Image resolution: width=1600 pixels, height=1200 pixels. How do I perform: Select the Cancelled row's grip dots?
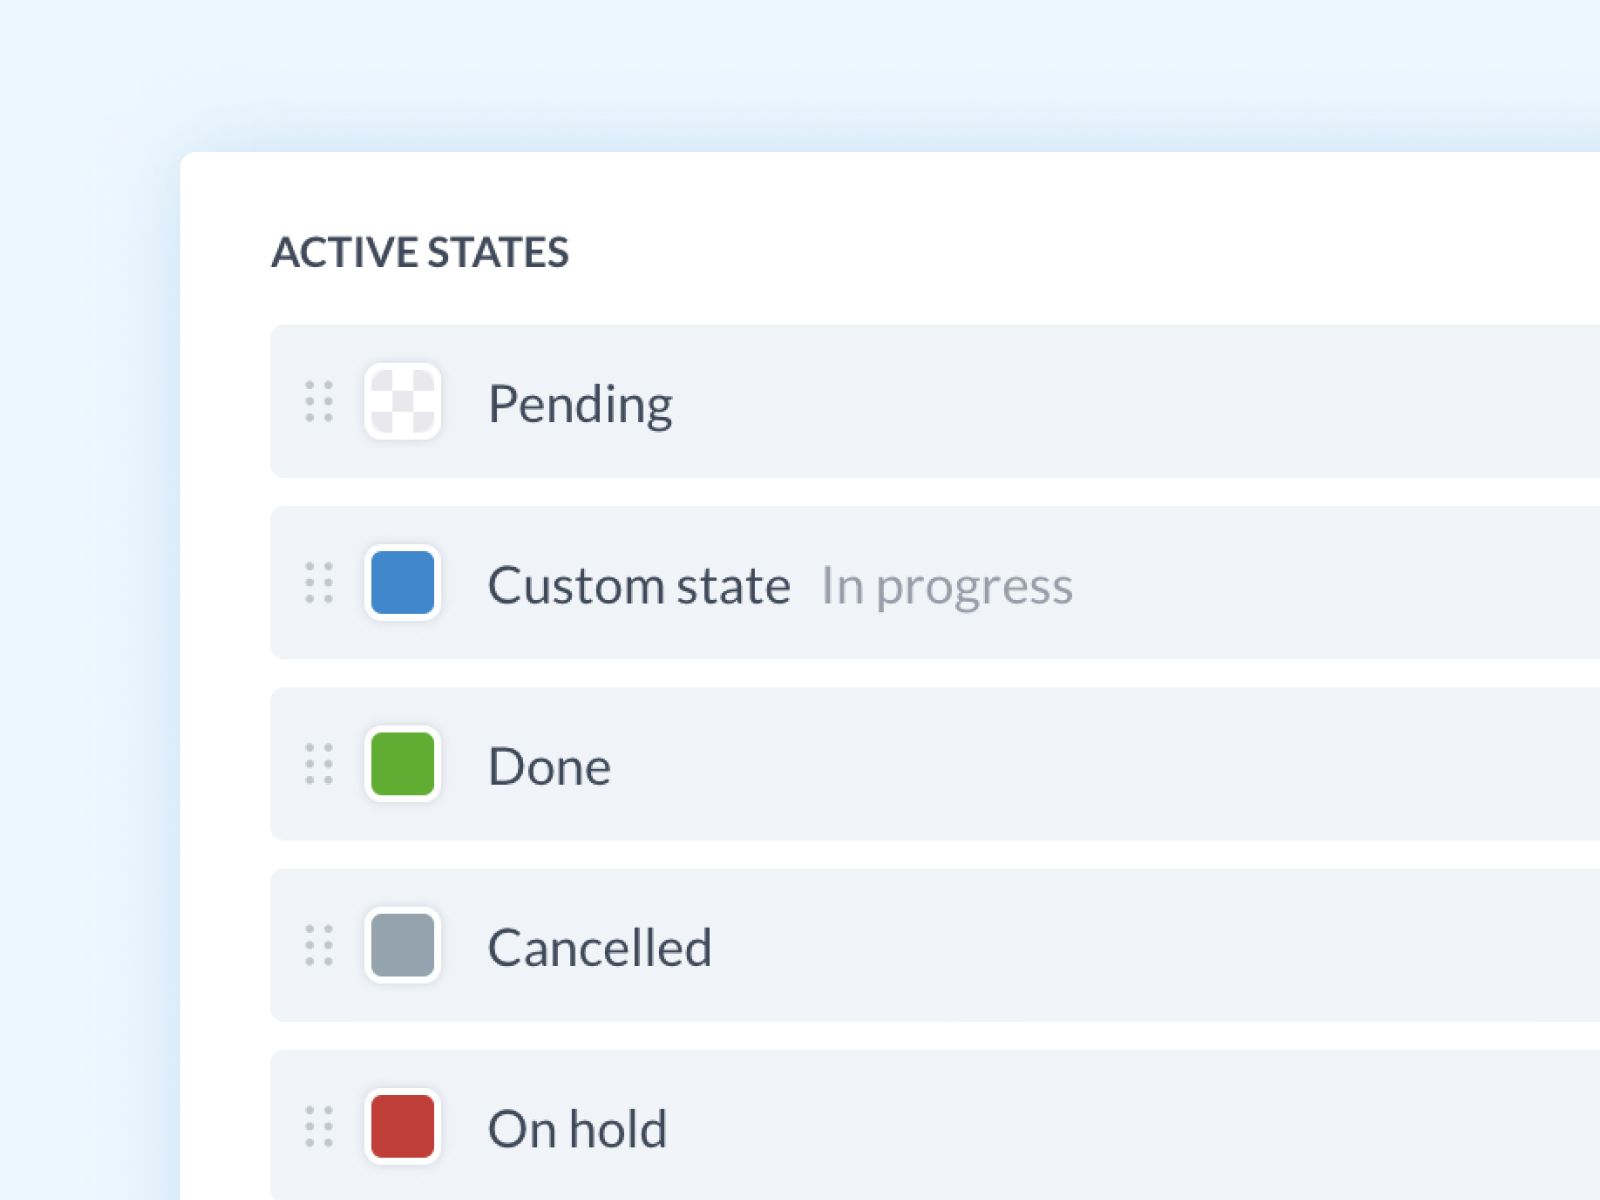pyautogui.click(x=319, y=945)
